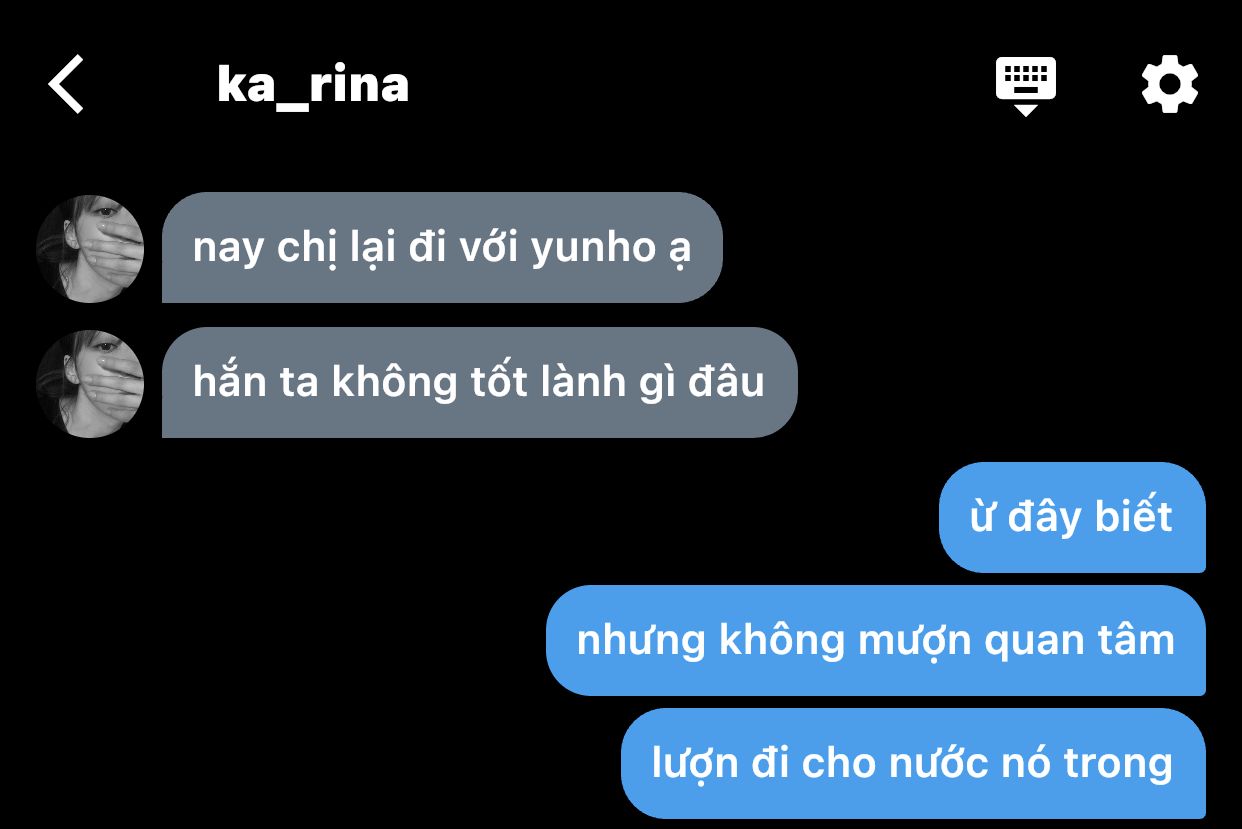The height and width of the screenshot is (829, 1242).
Task: Open chat settings via the gear icon
Action: pos(1169,84)
